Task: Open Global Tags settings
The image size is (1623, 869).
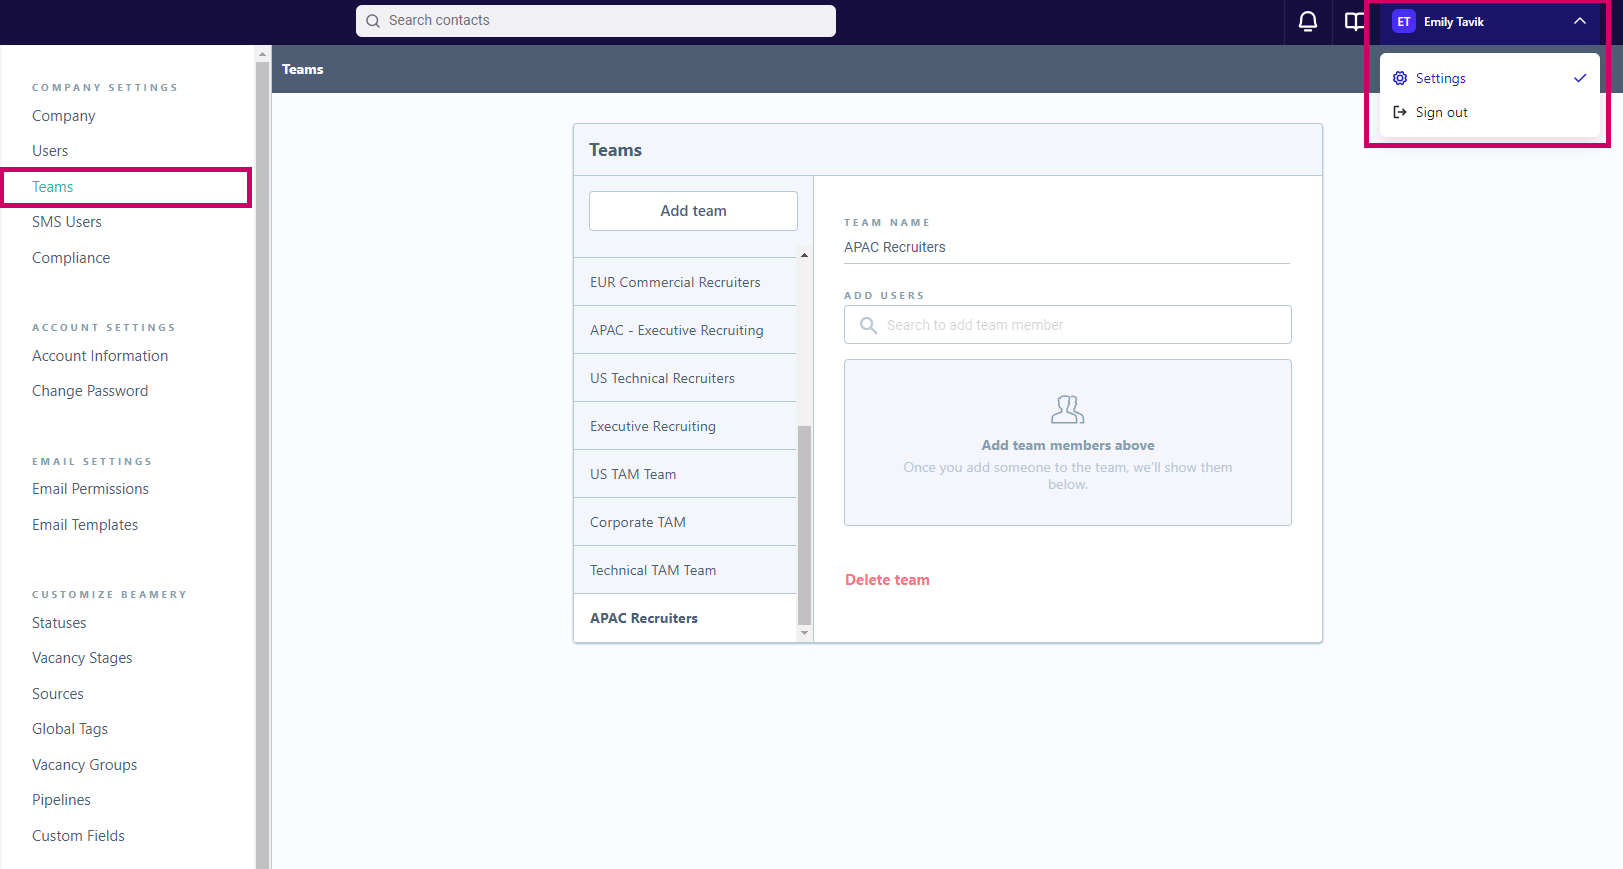Action: point(70,729)
